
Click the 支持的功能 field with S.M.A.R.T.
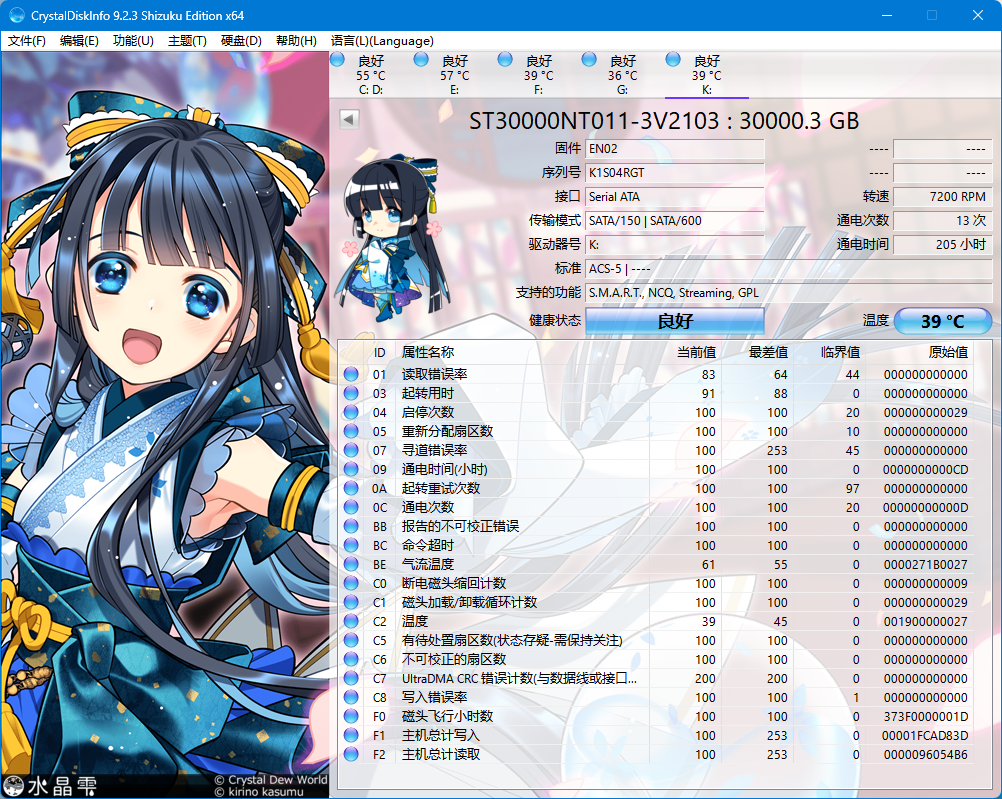pyautogui.click(x=789, y=293)
